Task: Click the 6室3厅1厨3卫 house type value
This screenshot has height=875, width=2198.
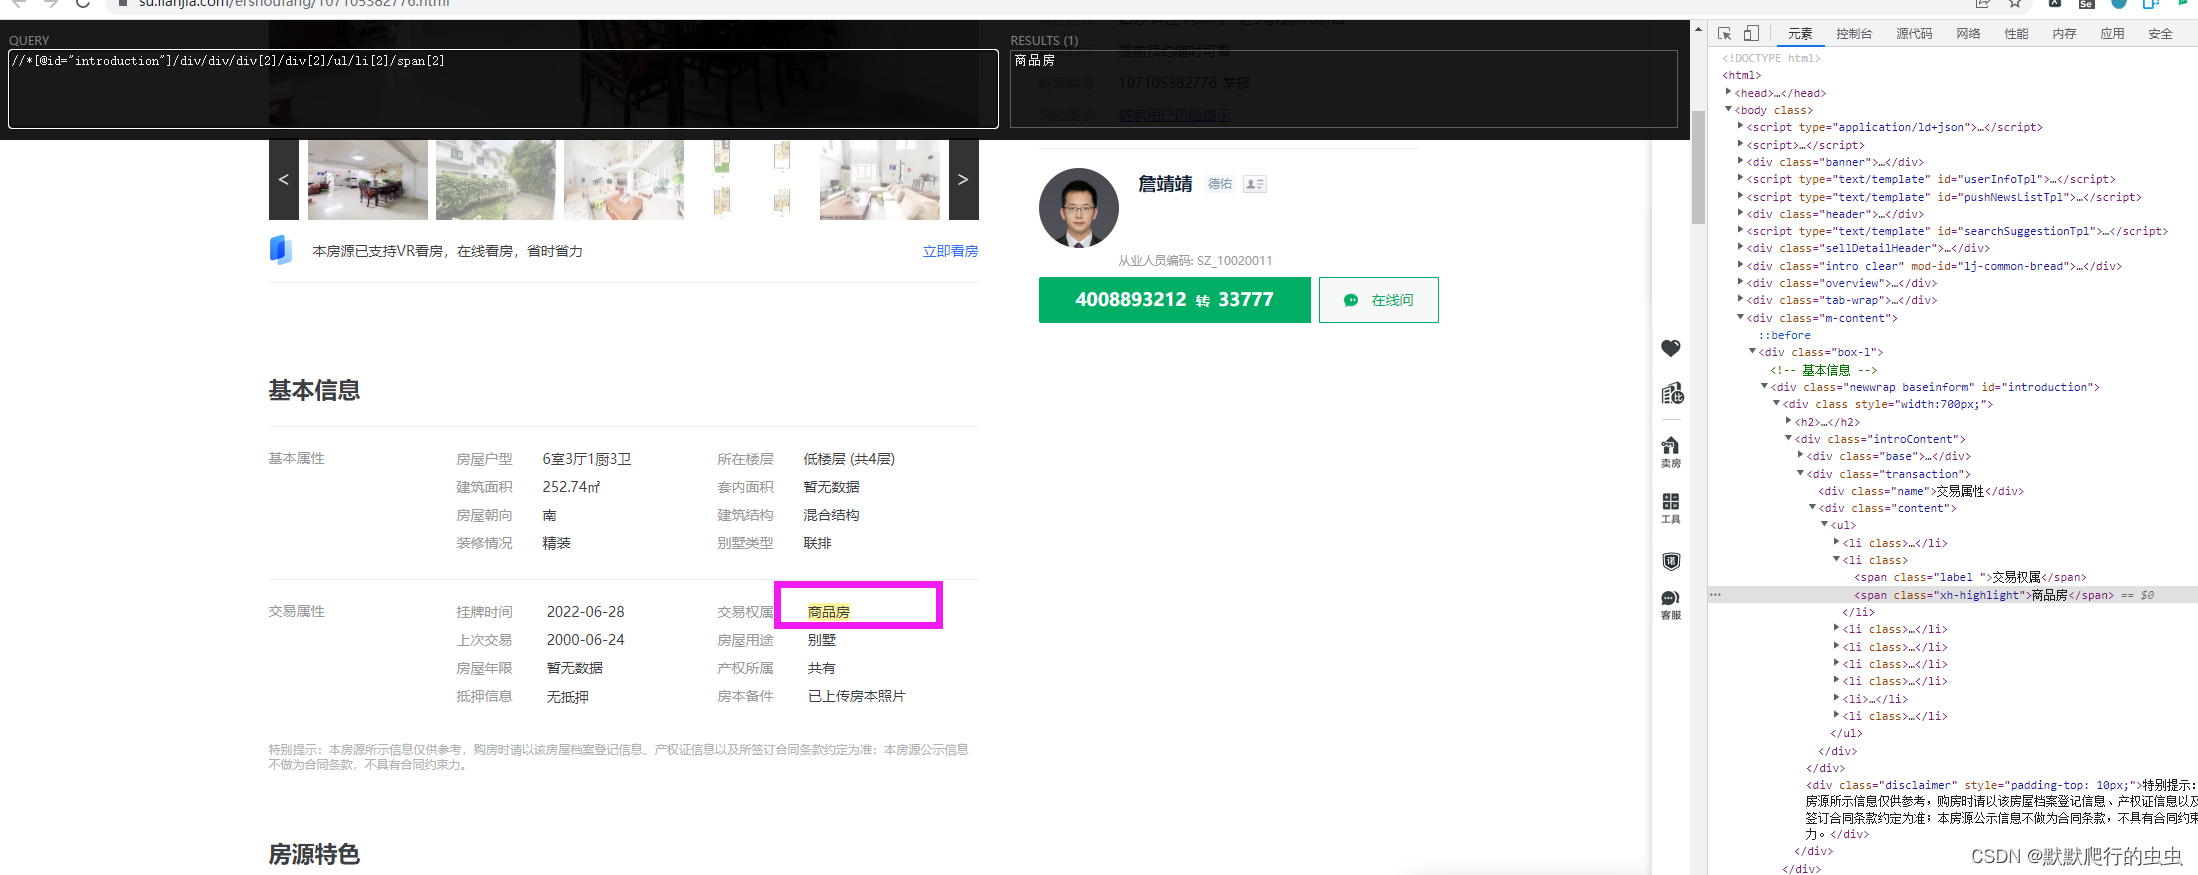Action: (x=587, y=459)
